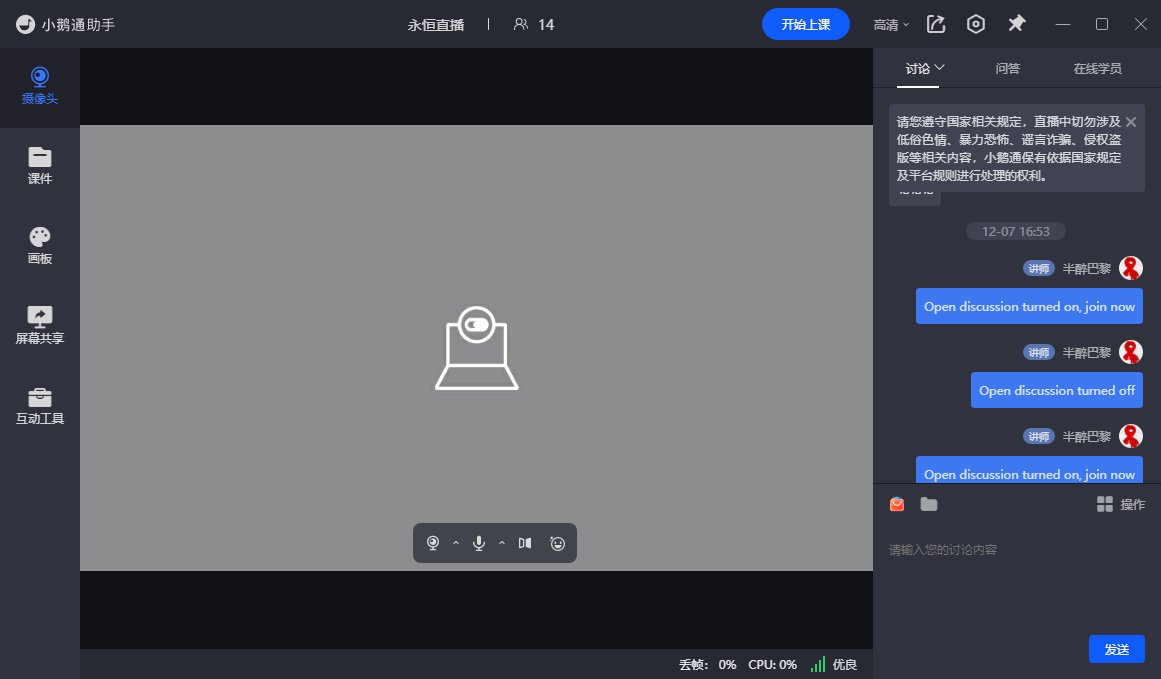Start 屏幕共享 screen sharing
This screenshot has width=1161, height=679.
point(40,326)
